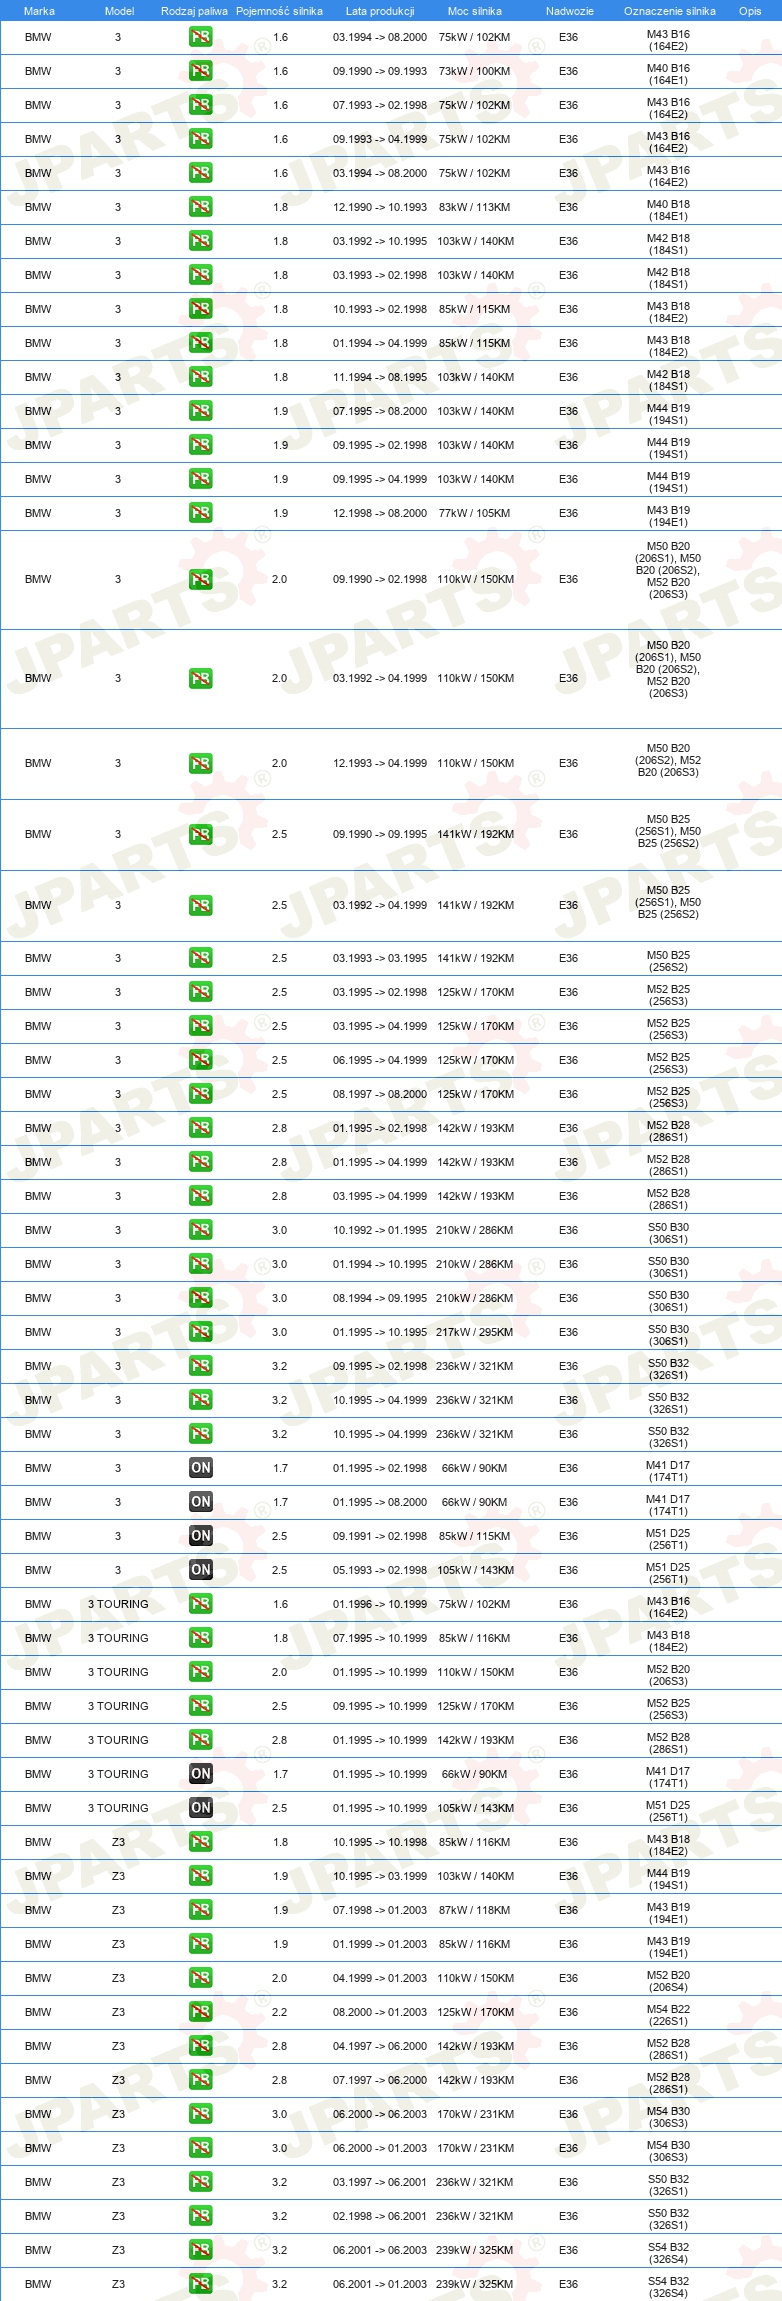Select petrol icon in 1.8 03.1992 -> 10.1995 row
782x2301 pixels.
[x=200, y=241]
